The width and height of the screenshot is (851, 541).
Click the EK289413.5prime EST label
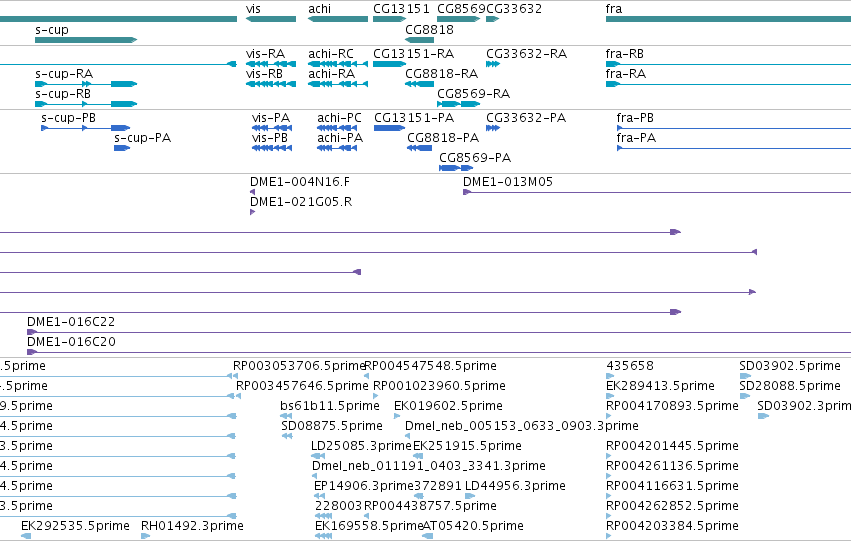pyautogui.click(x=661, y=386)
